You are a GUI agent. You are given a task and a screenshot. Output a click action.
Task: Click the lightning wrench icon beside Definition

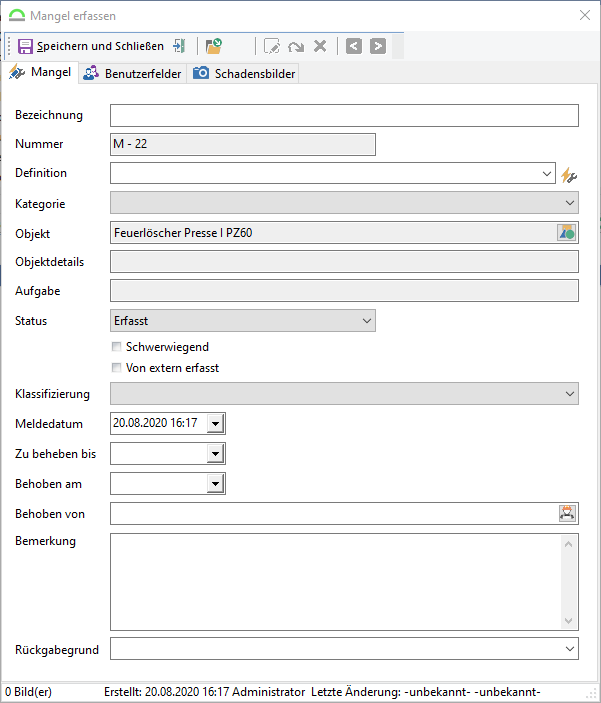[569, 175]
